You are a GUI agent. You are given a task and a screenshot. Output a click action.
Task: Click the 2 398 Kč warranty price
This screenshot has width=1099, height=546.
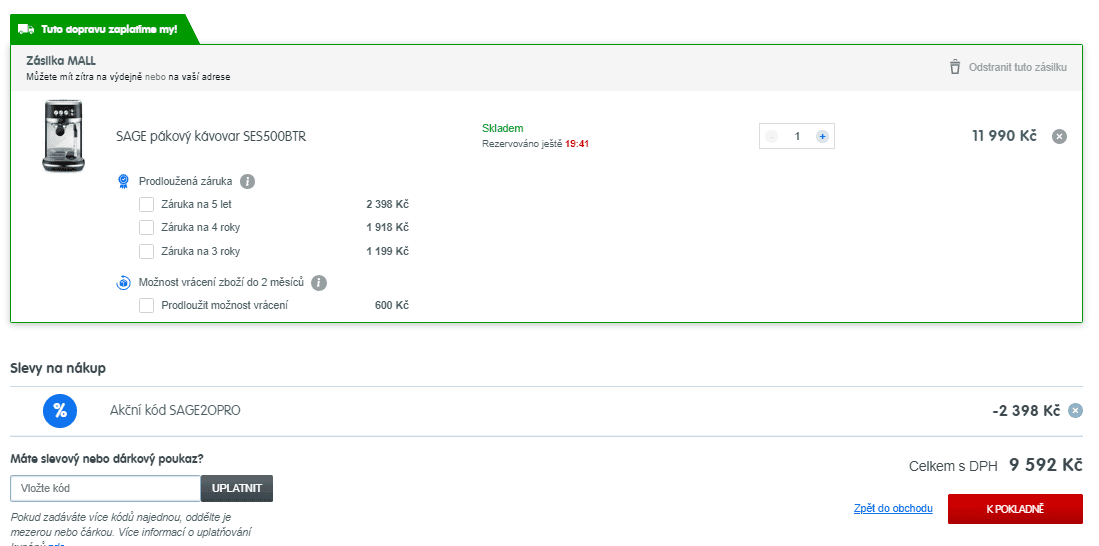[x=388, y=205]
